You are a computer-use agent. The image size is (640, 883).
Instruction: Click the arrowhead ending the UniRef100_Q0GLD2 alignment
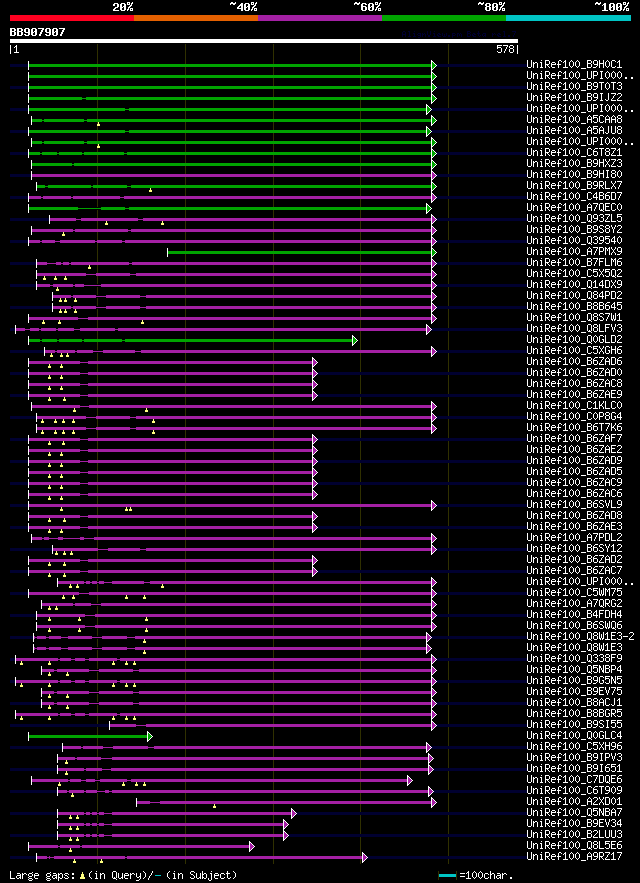coord(355,340)
